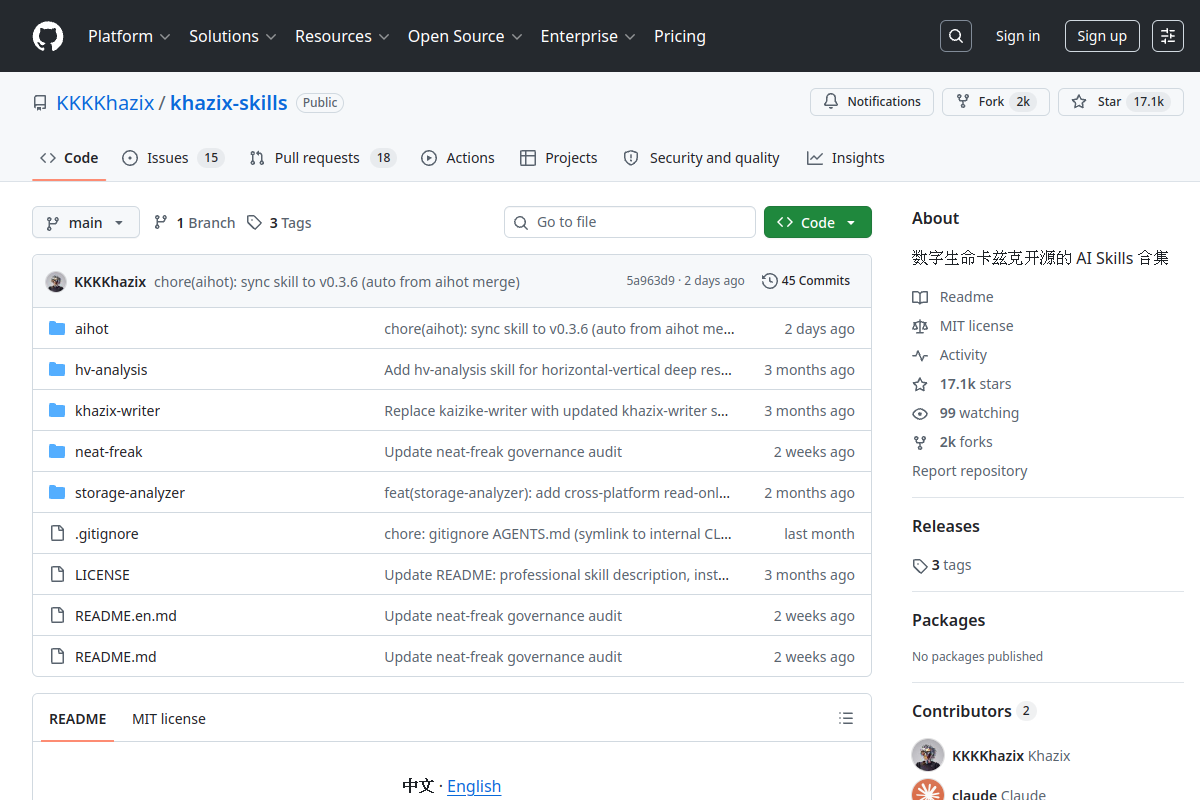Click the bell Notifications button
This screenshot has width=1200, height=800.
(x=872, y=102)
